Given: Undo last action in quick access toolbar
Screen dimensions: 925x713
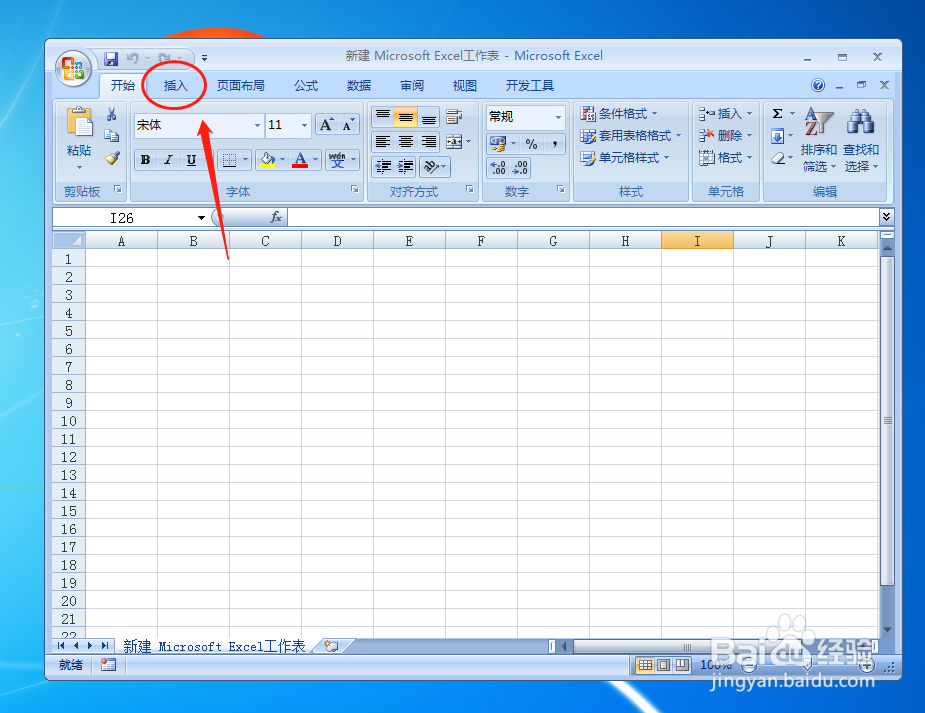Looking at the screenshot, I should coord(132,58).
